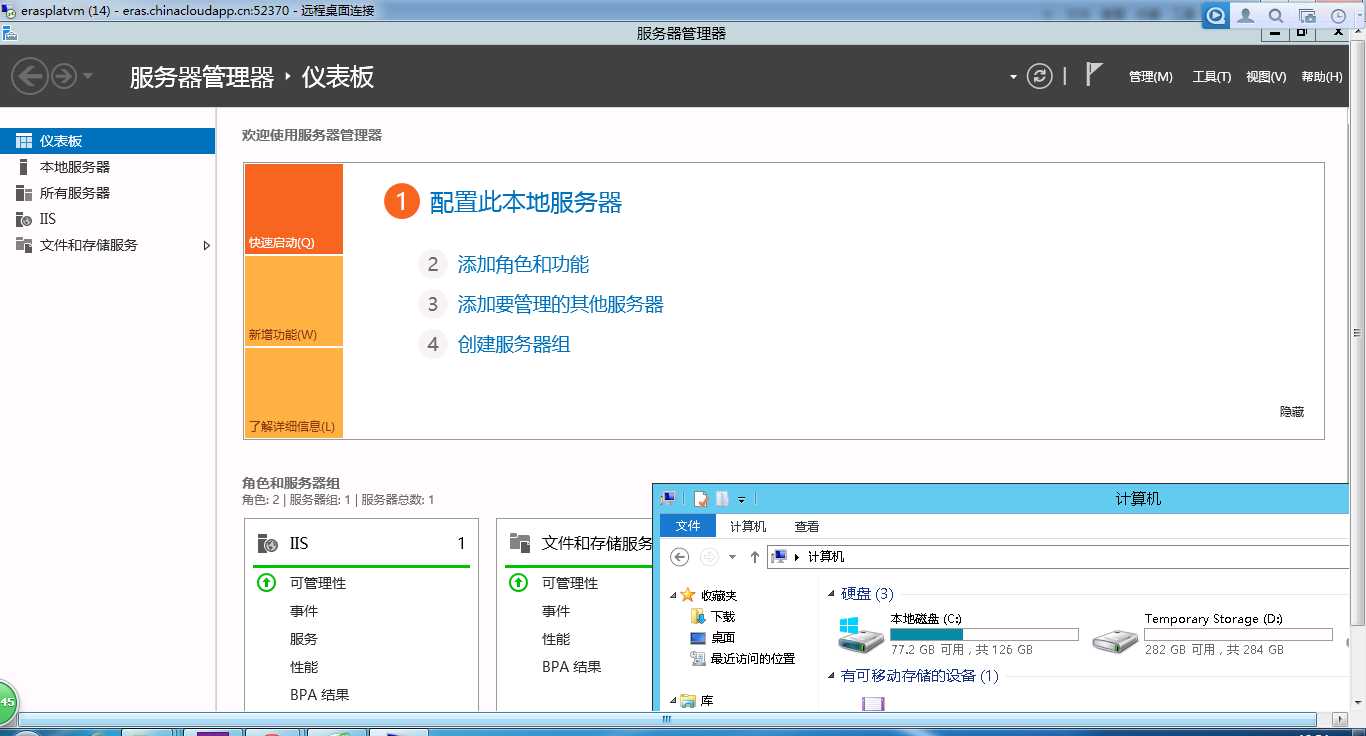This screenshot has width=1366, height=736.
Task: Click 文件和存储服务 tile header icon
Action: pyautogui.click(x=519, y=543)
